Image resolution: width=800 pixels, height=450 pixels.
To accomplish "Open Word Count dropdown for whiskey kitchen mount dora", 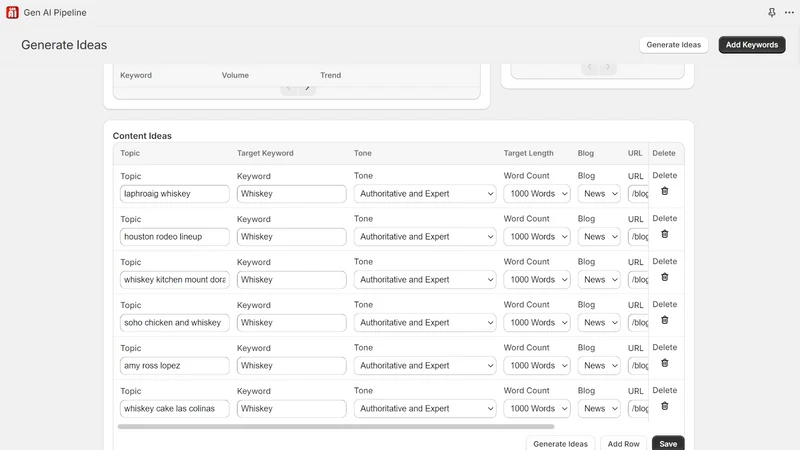I will click(x=537, y=280).
